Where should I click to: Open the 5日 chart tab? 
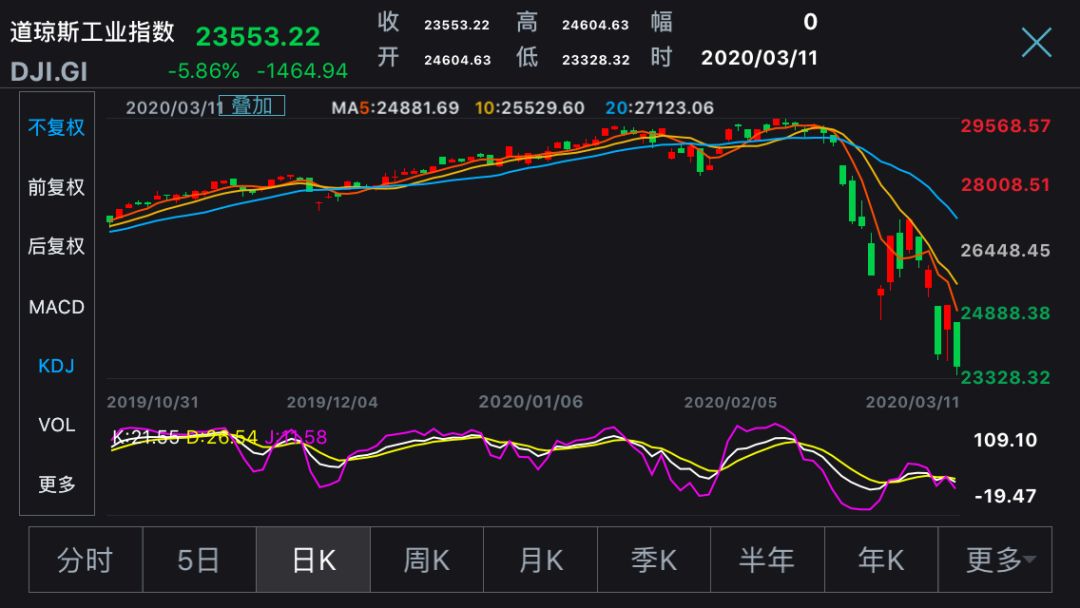pyautogui.click(x=199, y=560)
